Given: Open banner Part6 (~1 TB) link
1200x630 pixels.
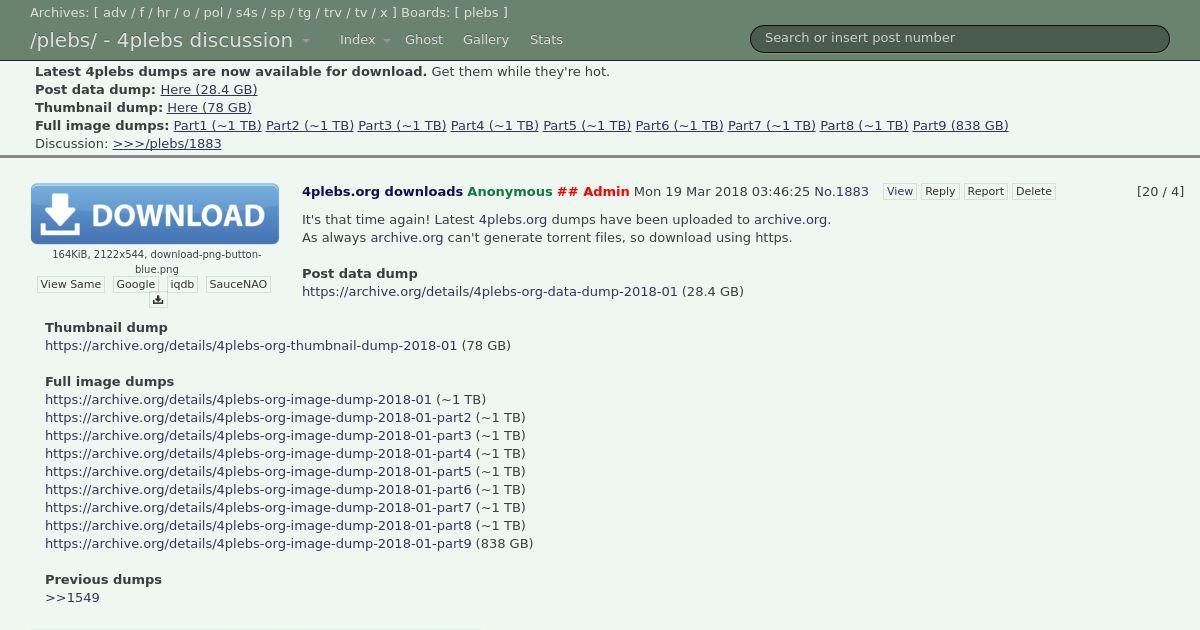Looking at the screenshot, I should [x=679, y=126].
